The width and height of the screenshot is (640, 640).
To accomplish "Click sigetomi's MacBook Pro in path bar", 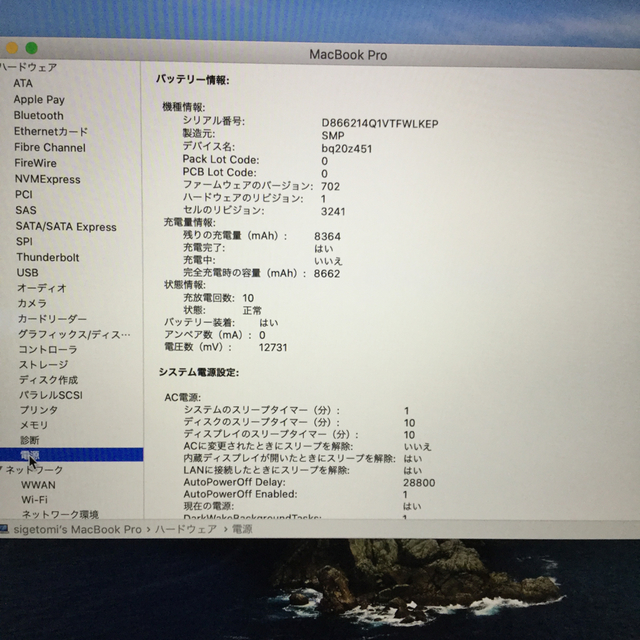I will click(x=78, y=529).
